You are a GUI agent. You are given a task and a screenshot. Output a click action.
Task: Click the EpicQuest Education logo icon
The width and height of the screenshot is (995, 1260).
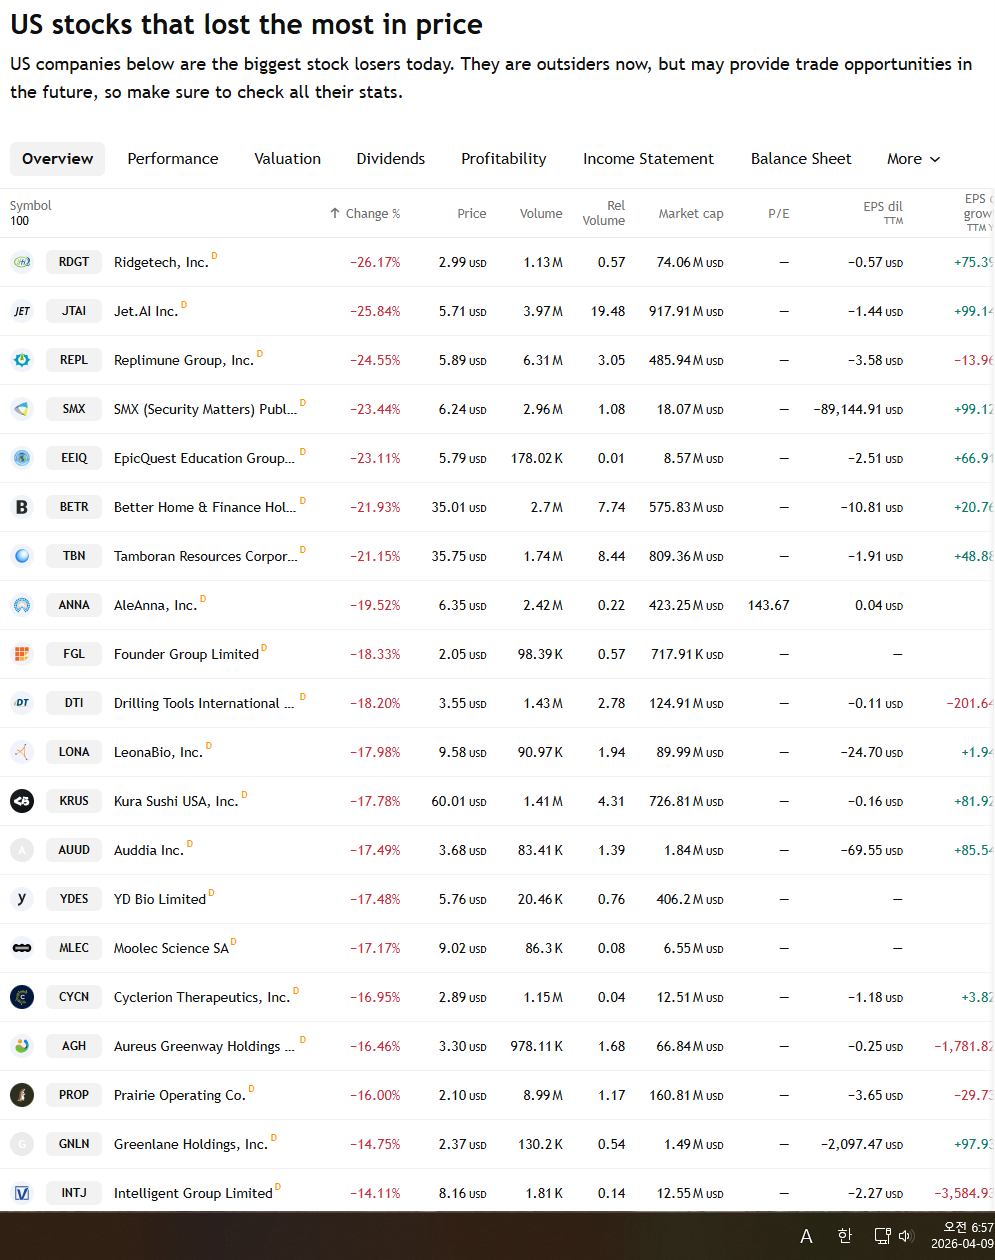22,458
